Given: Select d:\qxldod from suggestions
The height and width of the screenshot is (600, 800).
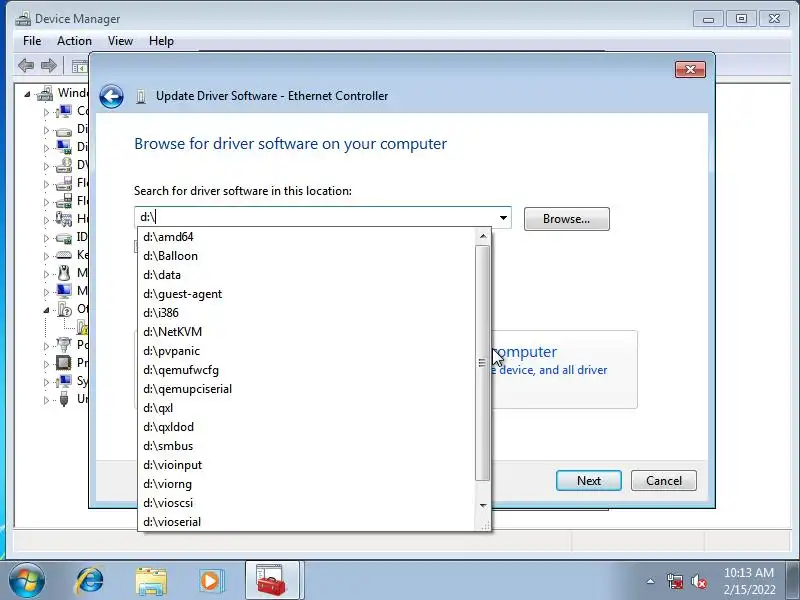Looking at the screenshot, I should pos(307,427).
